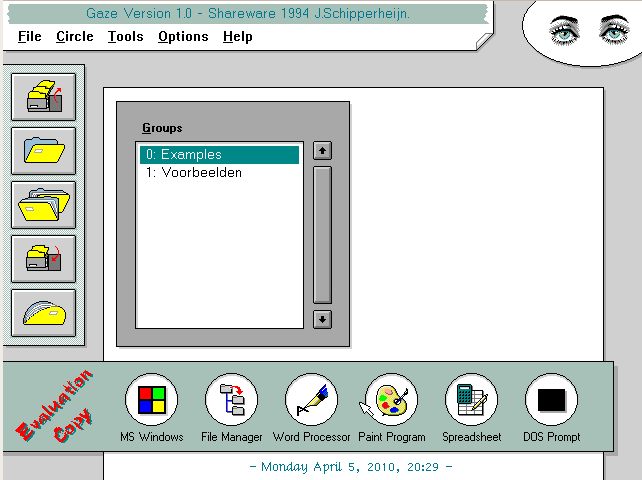This screenshot has width=642, height=480.
Task: Click the top file cabinet icon with large red arrow
Action: click(43, 97)
